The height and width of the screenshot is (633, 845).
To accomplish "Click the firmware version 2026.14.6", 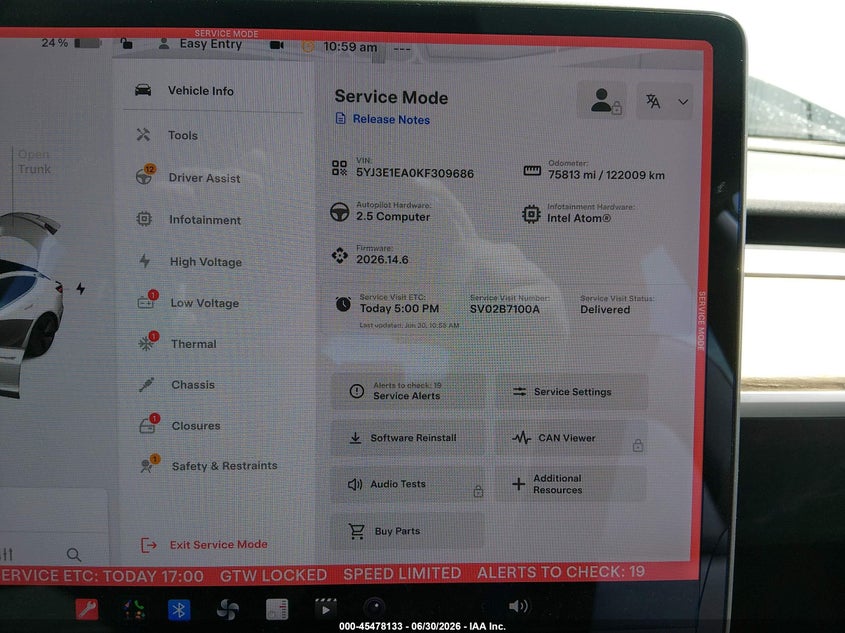I will click(382, 260).
